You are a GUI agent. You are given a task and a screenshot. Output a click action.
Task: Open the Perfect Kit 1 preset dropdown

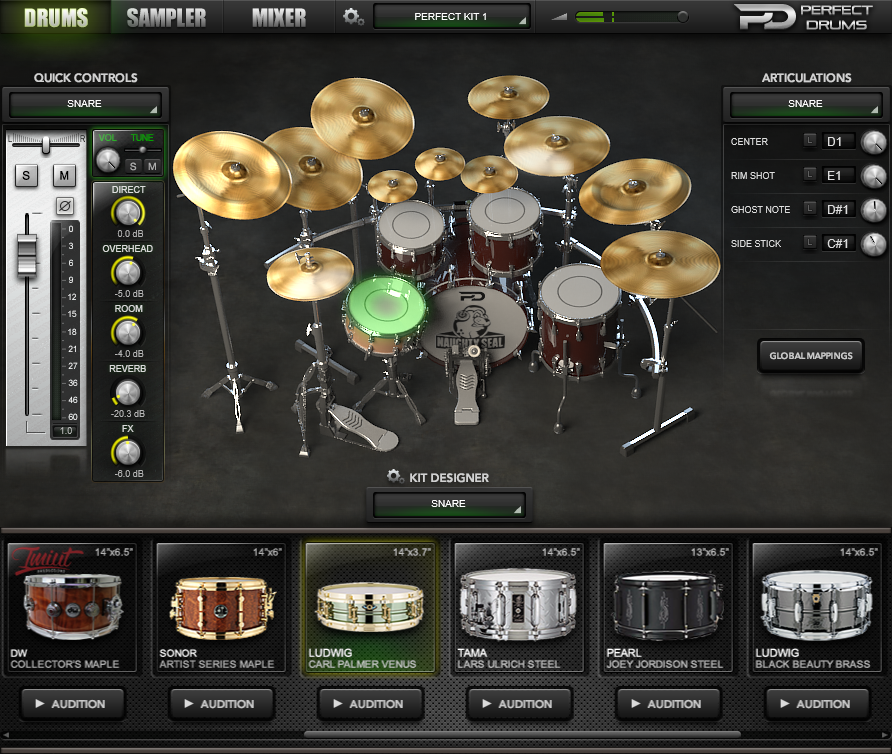[452, 17]
